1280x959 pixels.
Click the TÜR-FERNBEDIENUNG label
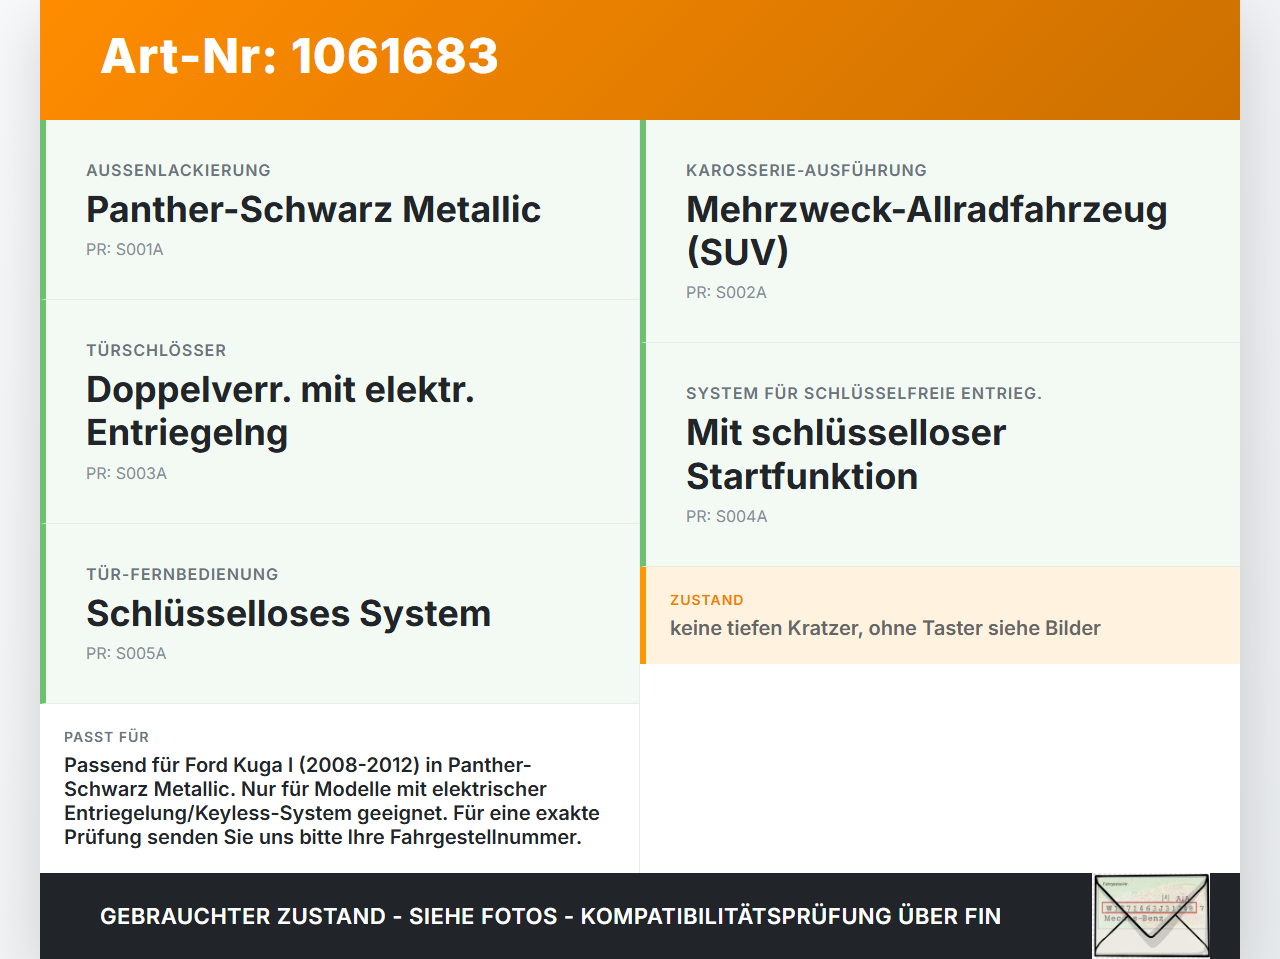[x=182, y=574]
